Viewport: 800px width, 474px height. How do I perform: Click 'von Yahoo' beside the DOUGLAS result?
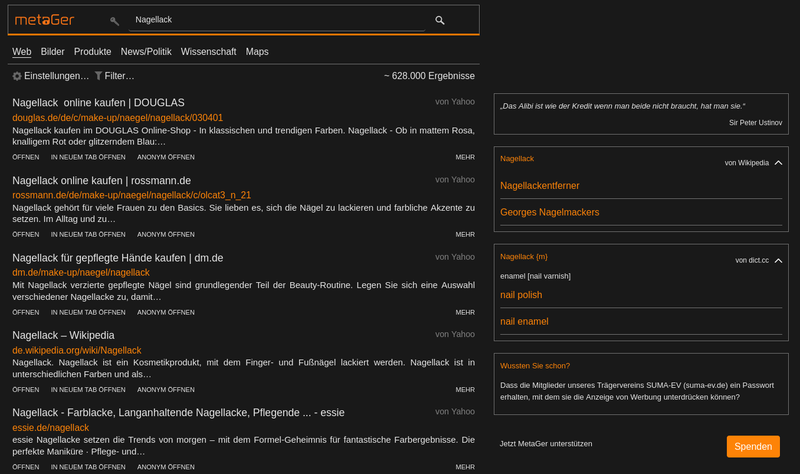click(x=455, y=102)
